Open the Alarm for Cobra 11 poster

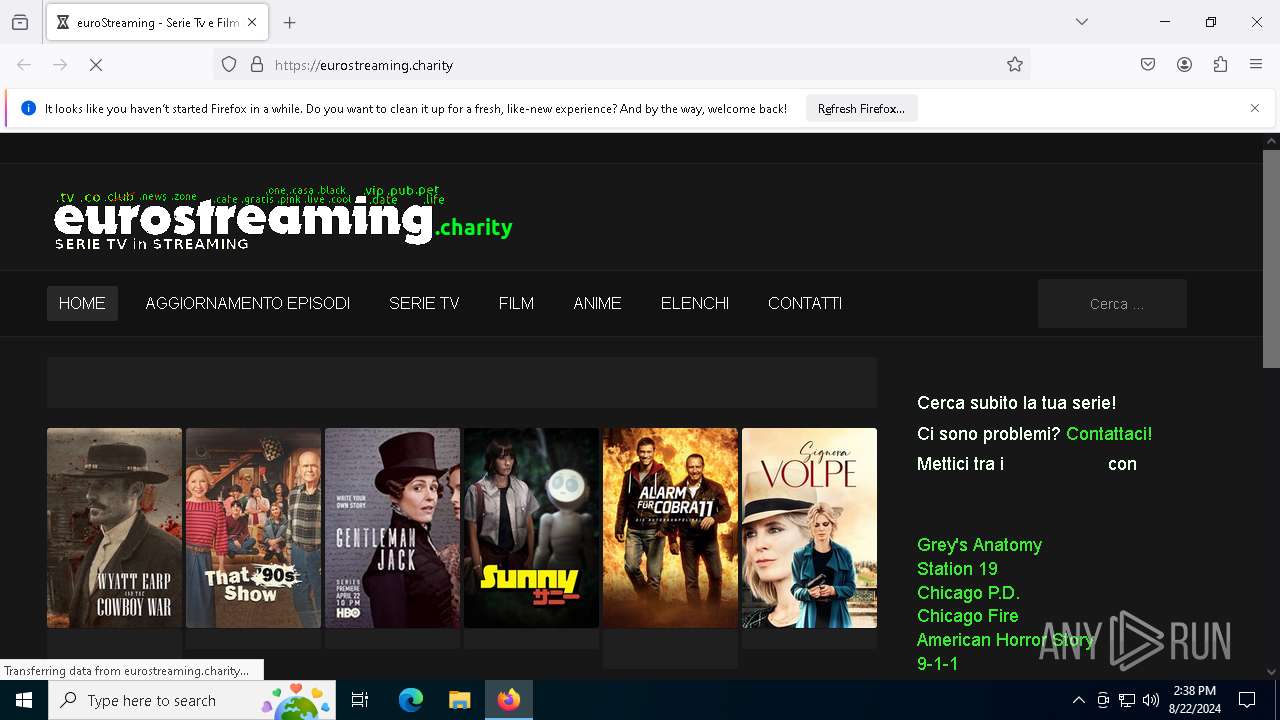pos(670,528)
